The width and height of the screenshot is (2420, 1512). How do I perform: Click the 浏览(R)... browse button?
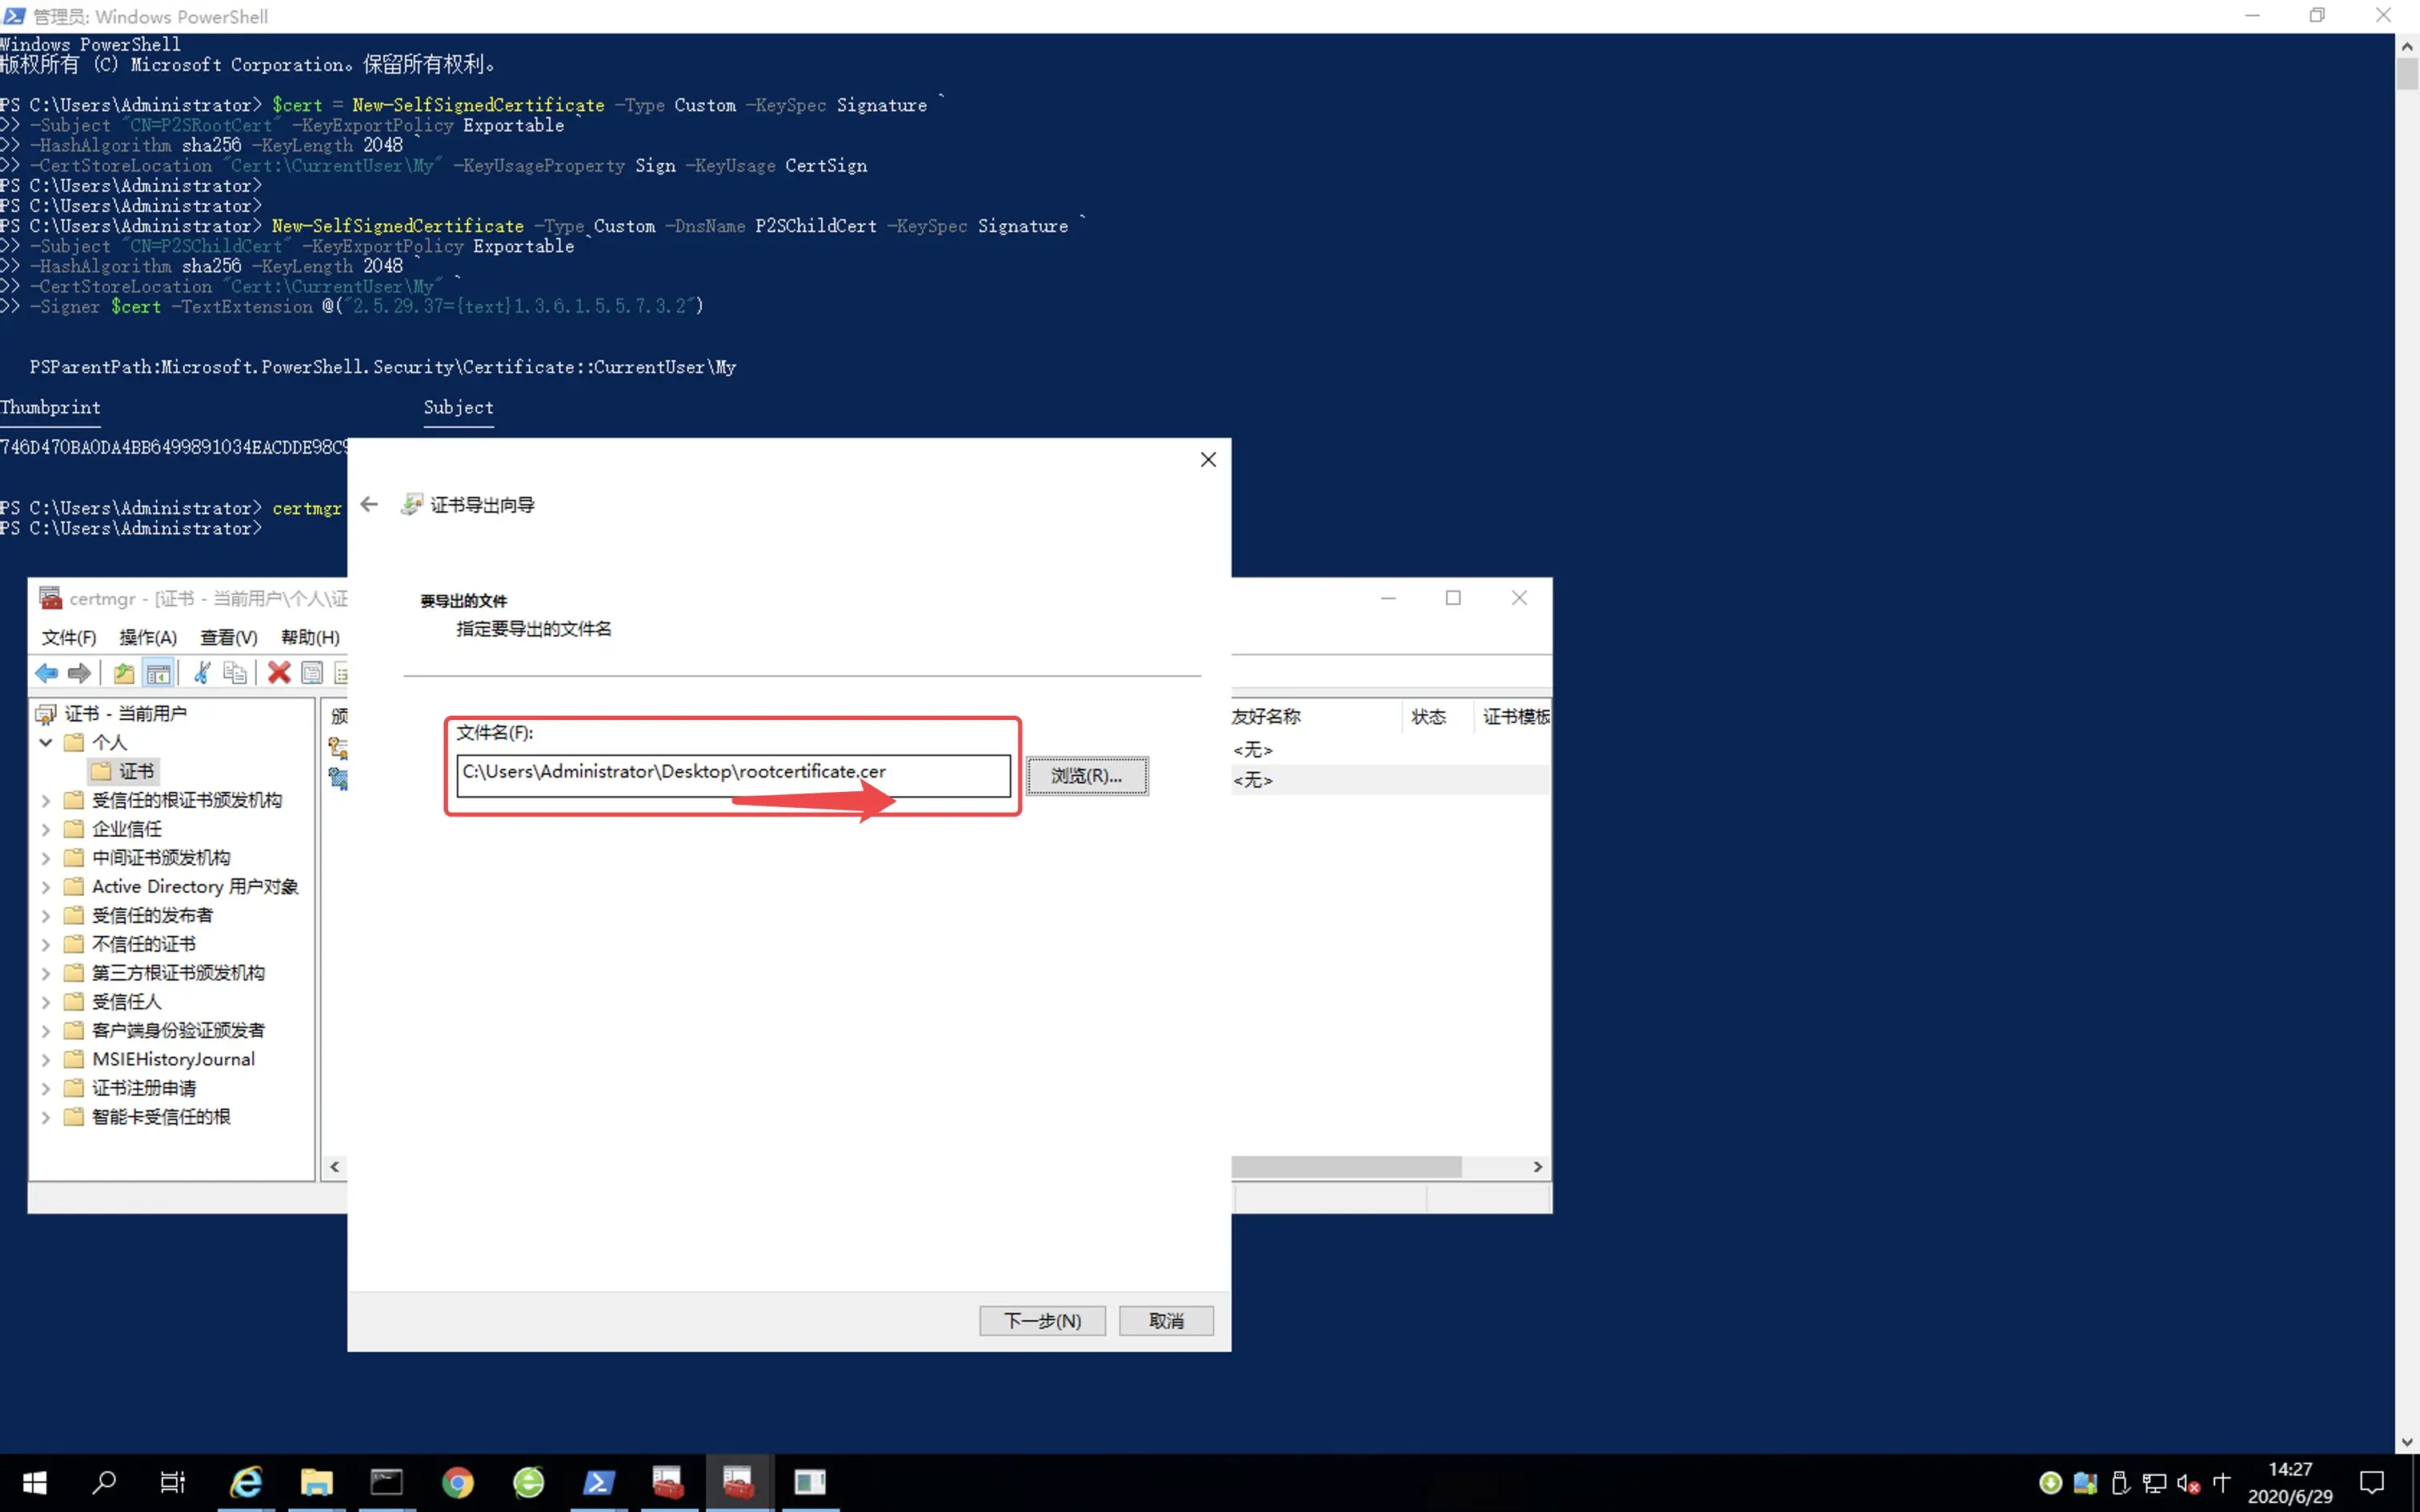(x=1087, y=776)
